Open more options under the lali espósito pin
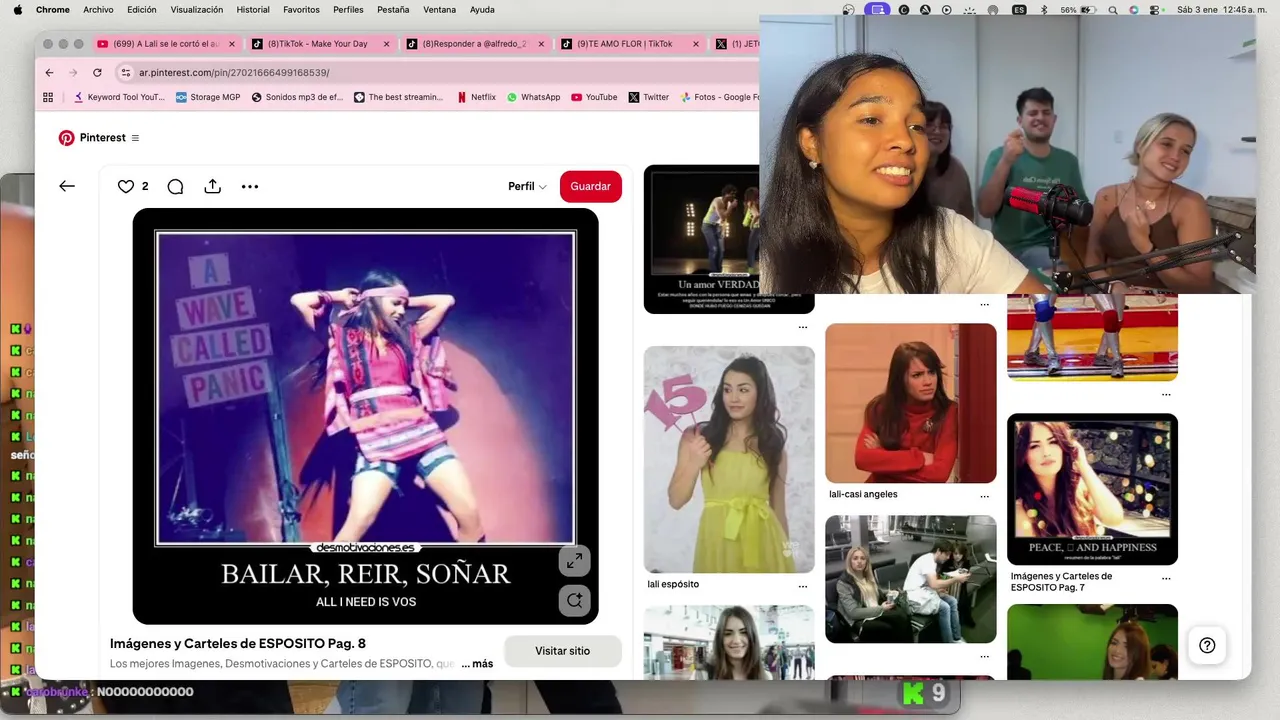The width and height of the screenshot is (1280, 720). click(802, 586)
